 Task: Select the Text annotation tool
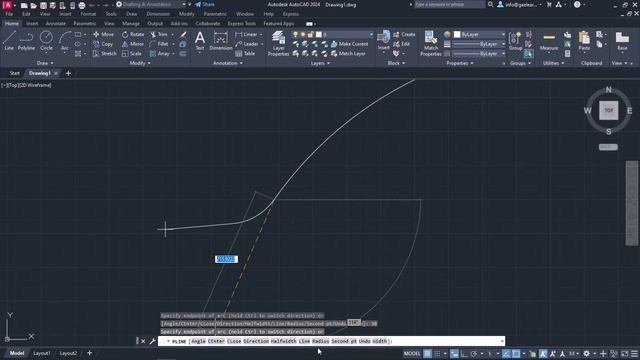pyautogui.click(x=200, y=41)
